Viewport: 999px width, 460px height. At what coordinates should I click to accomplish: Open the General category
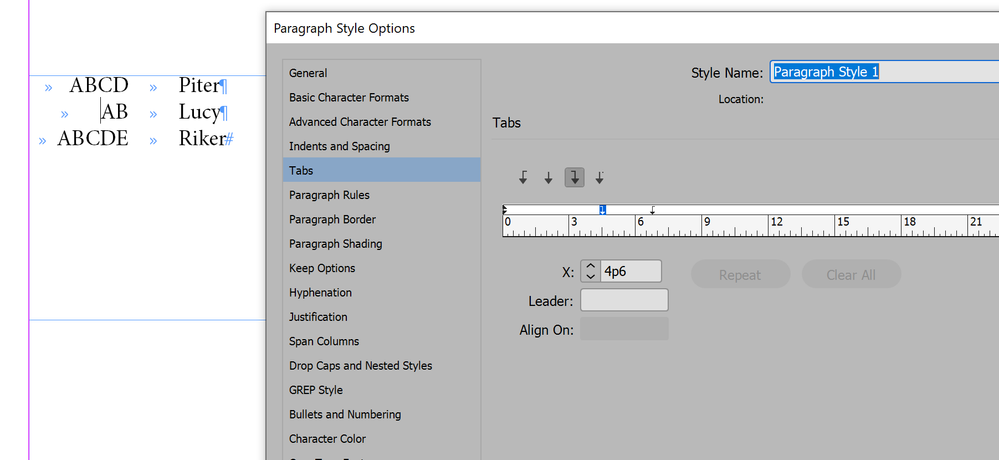click(x=308, y=73)
